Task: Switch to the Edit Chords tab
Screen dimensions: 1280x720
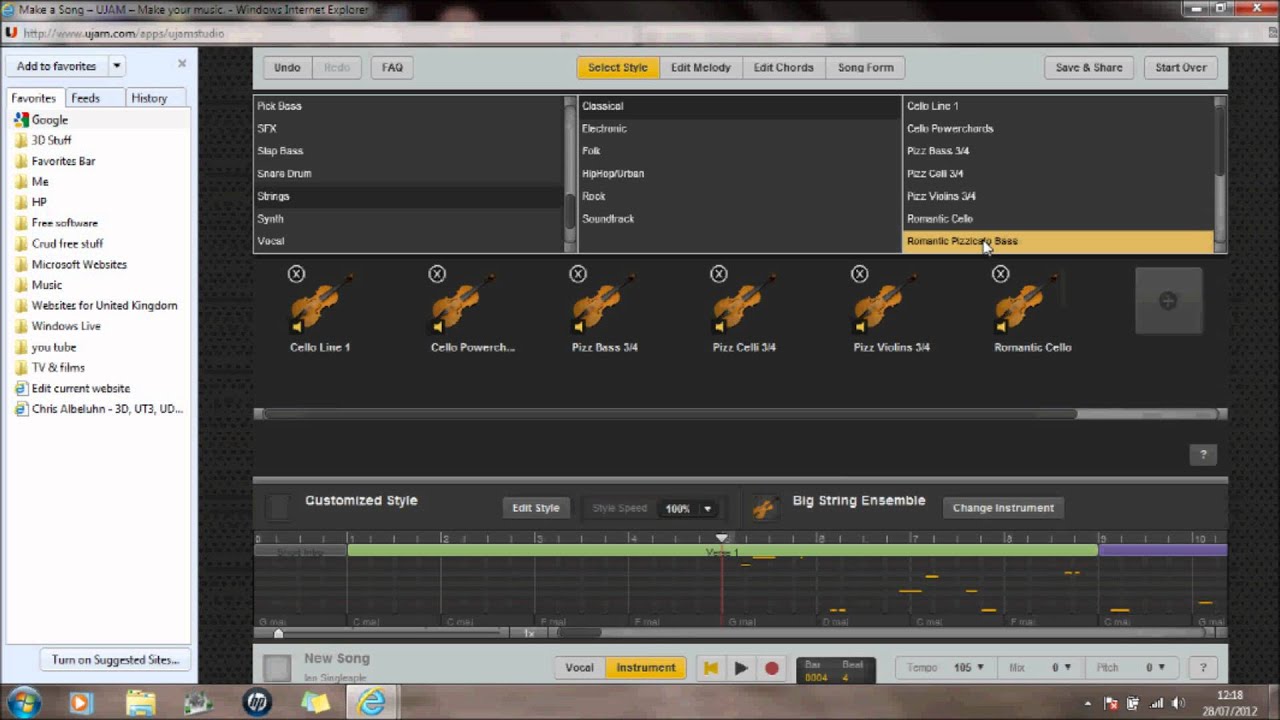Action: point(783,67)
